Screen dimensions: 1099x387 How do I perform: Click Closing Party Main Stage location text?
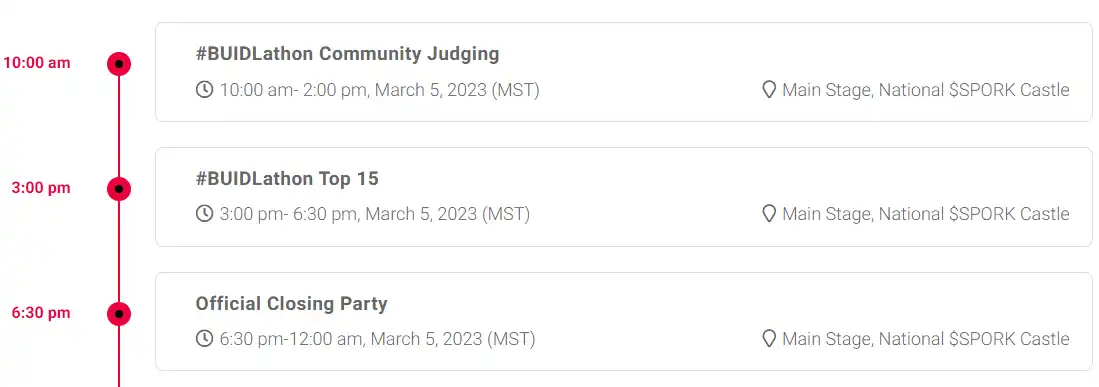click(x=926, y=339)
